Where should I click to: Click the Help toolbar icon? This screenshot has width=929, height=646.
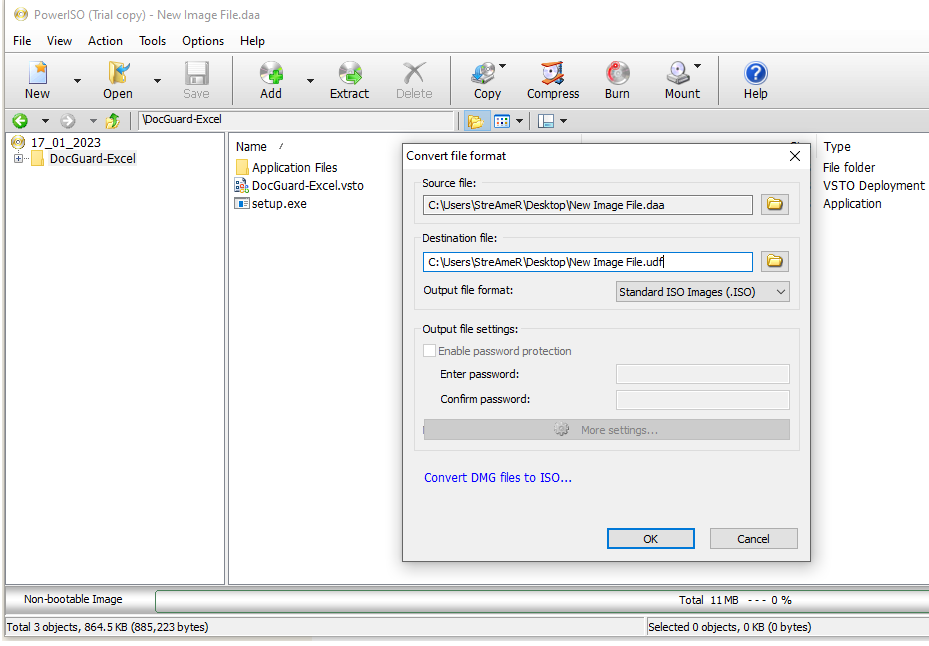[x=755, y=81]
